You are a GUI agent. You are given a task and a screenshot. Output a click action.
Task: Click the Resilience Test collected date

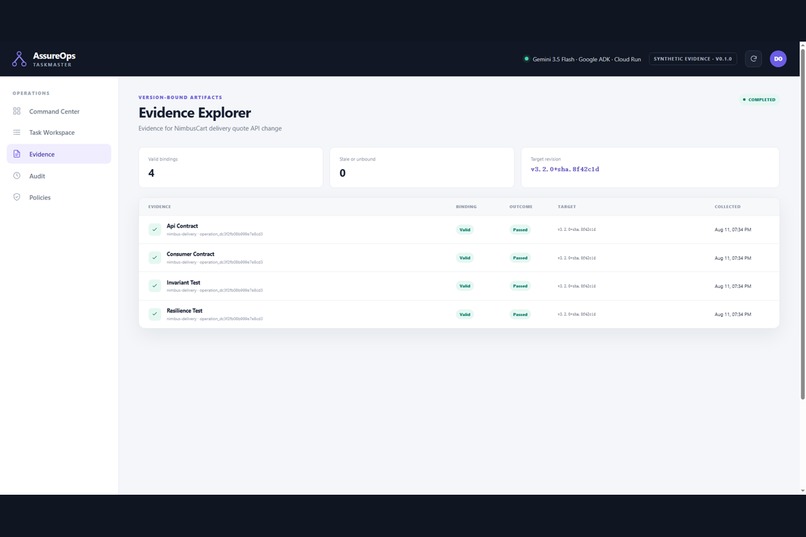click(732, 314)
